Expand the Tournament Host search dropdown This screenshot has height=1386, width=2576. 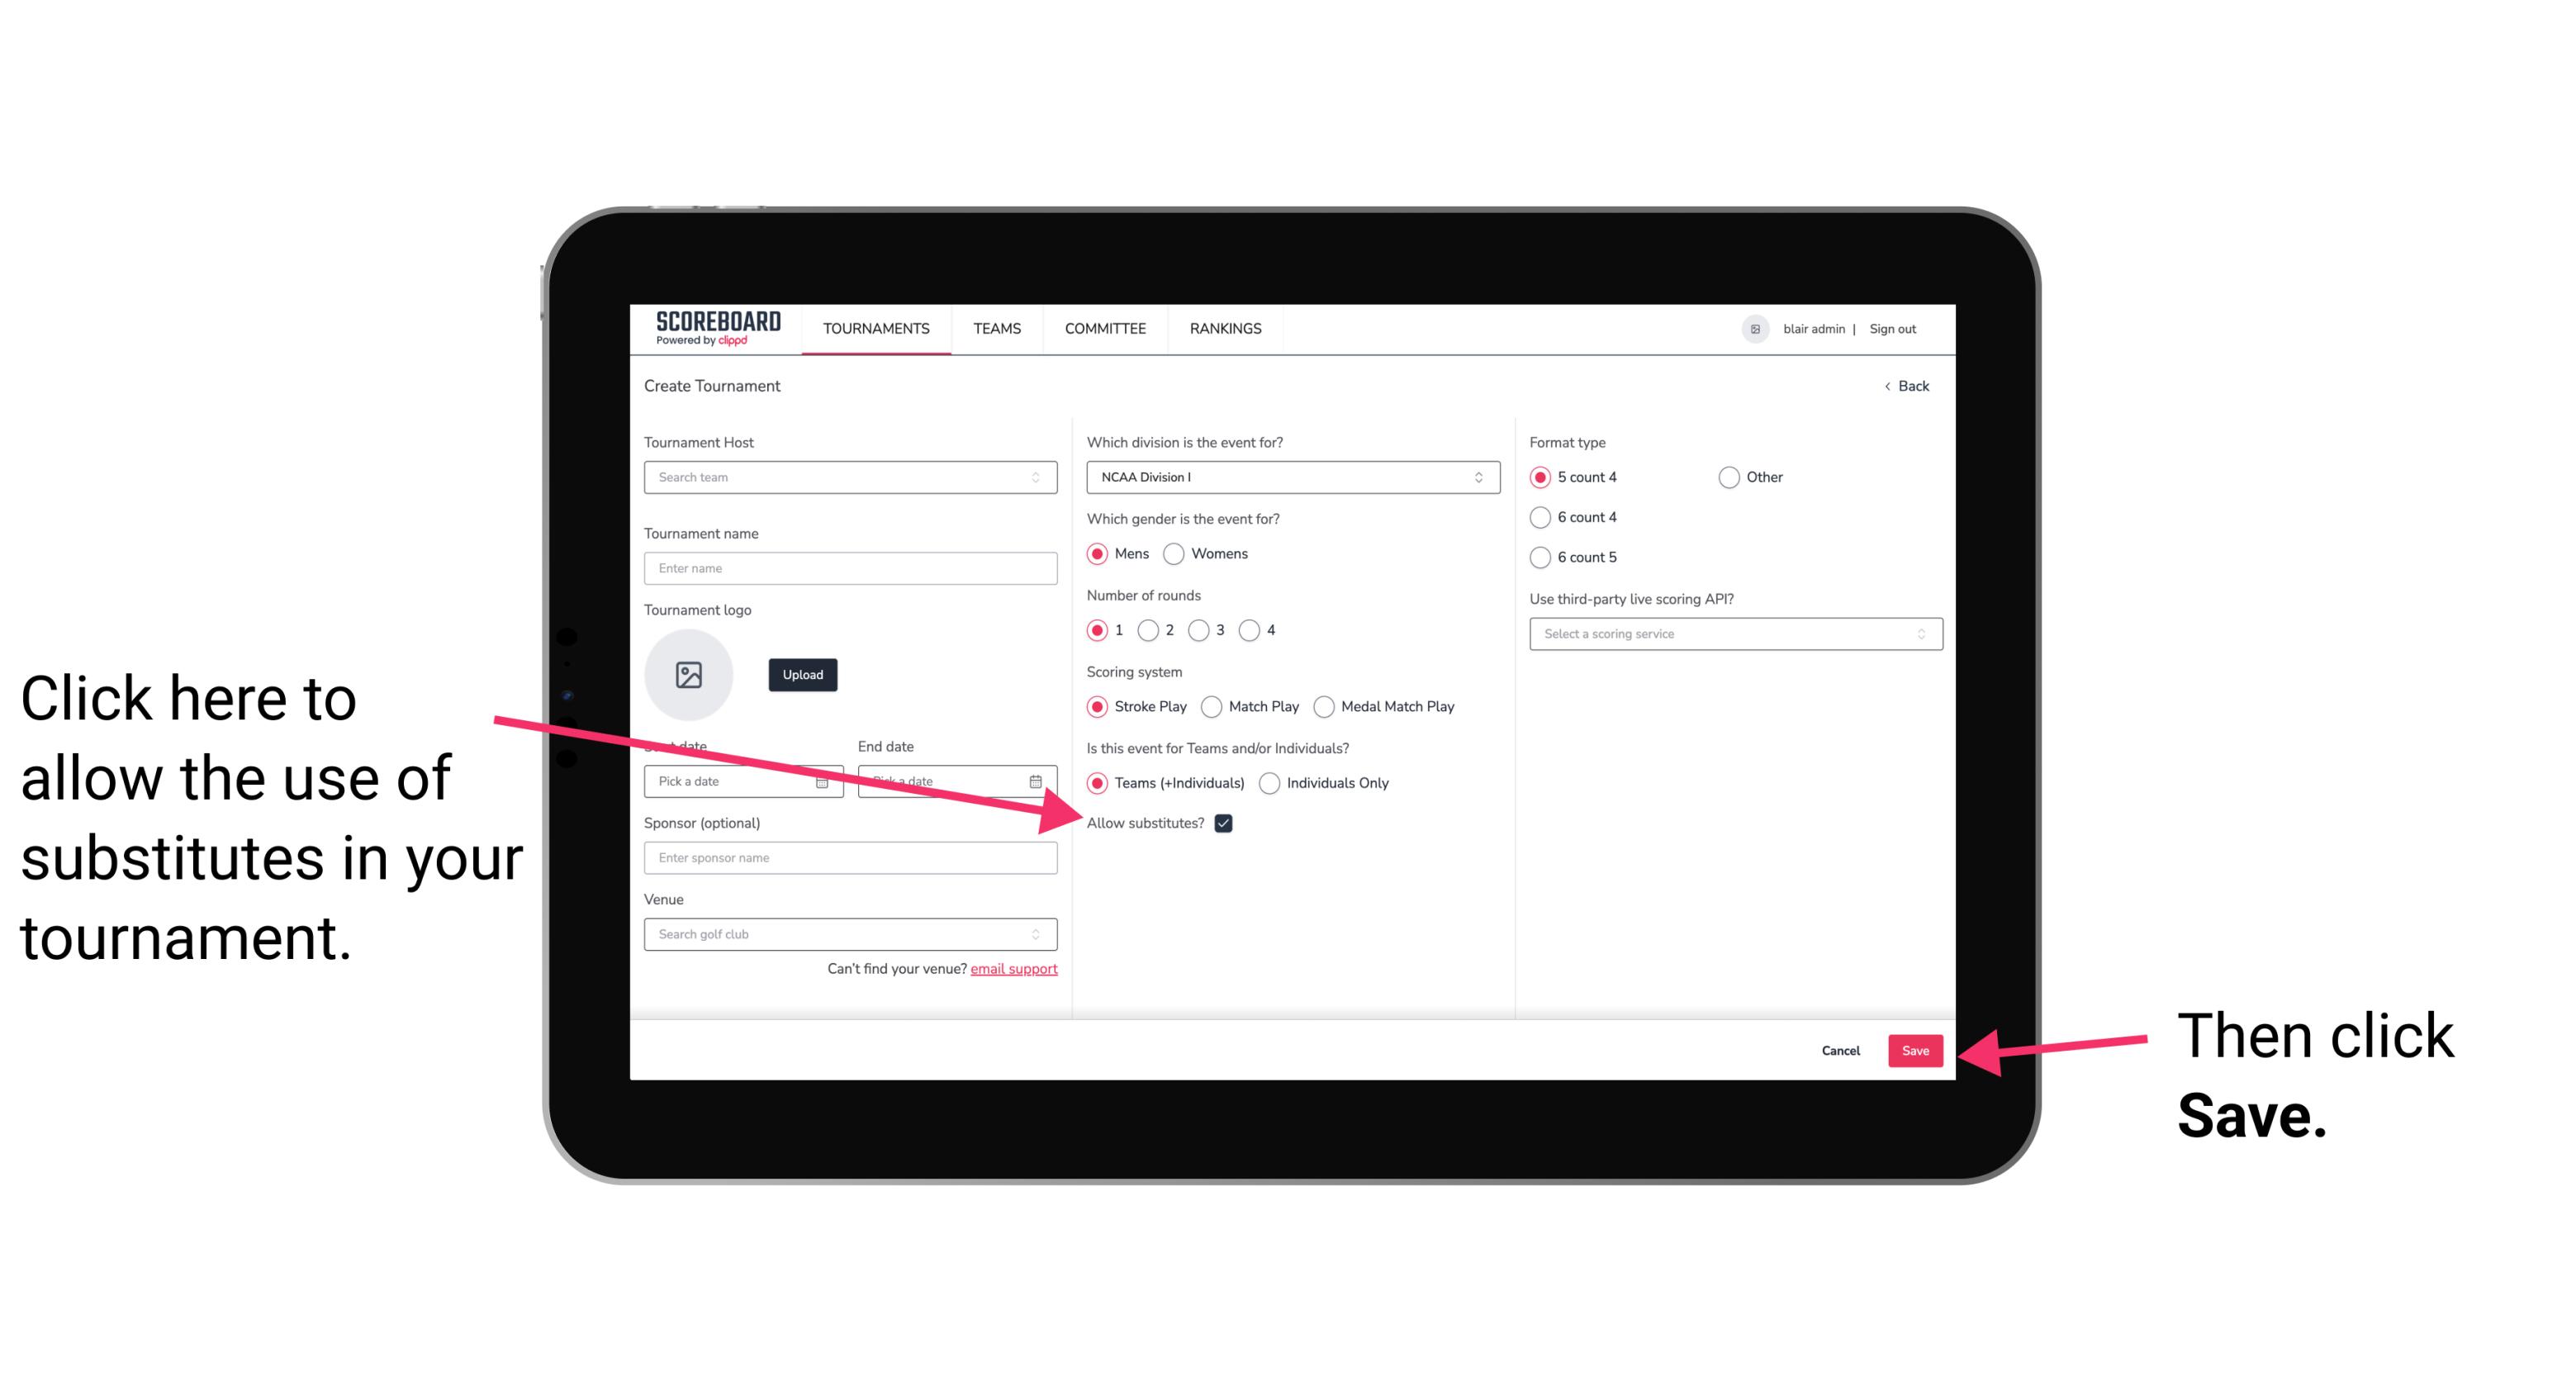[1044, 478]
